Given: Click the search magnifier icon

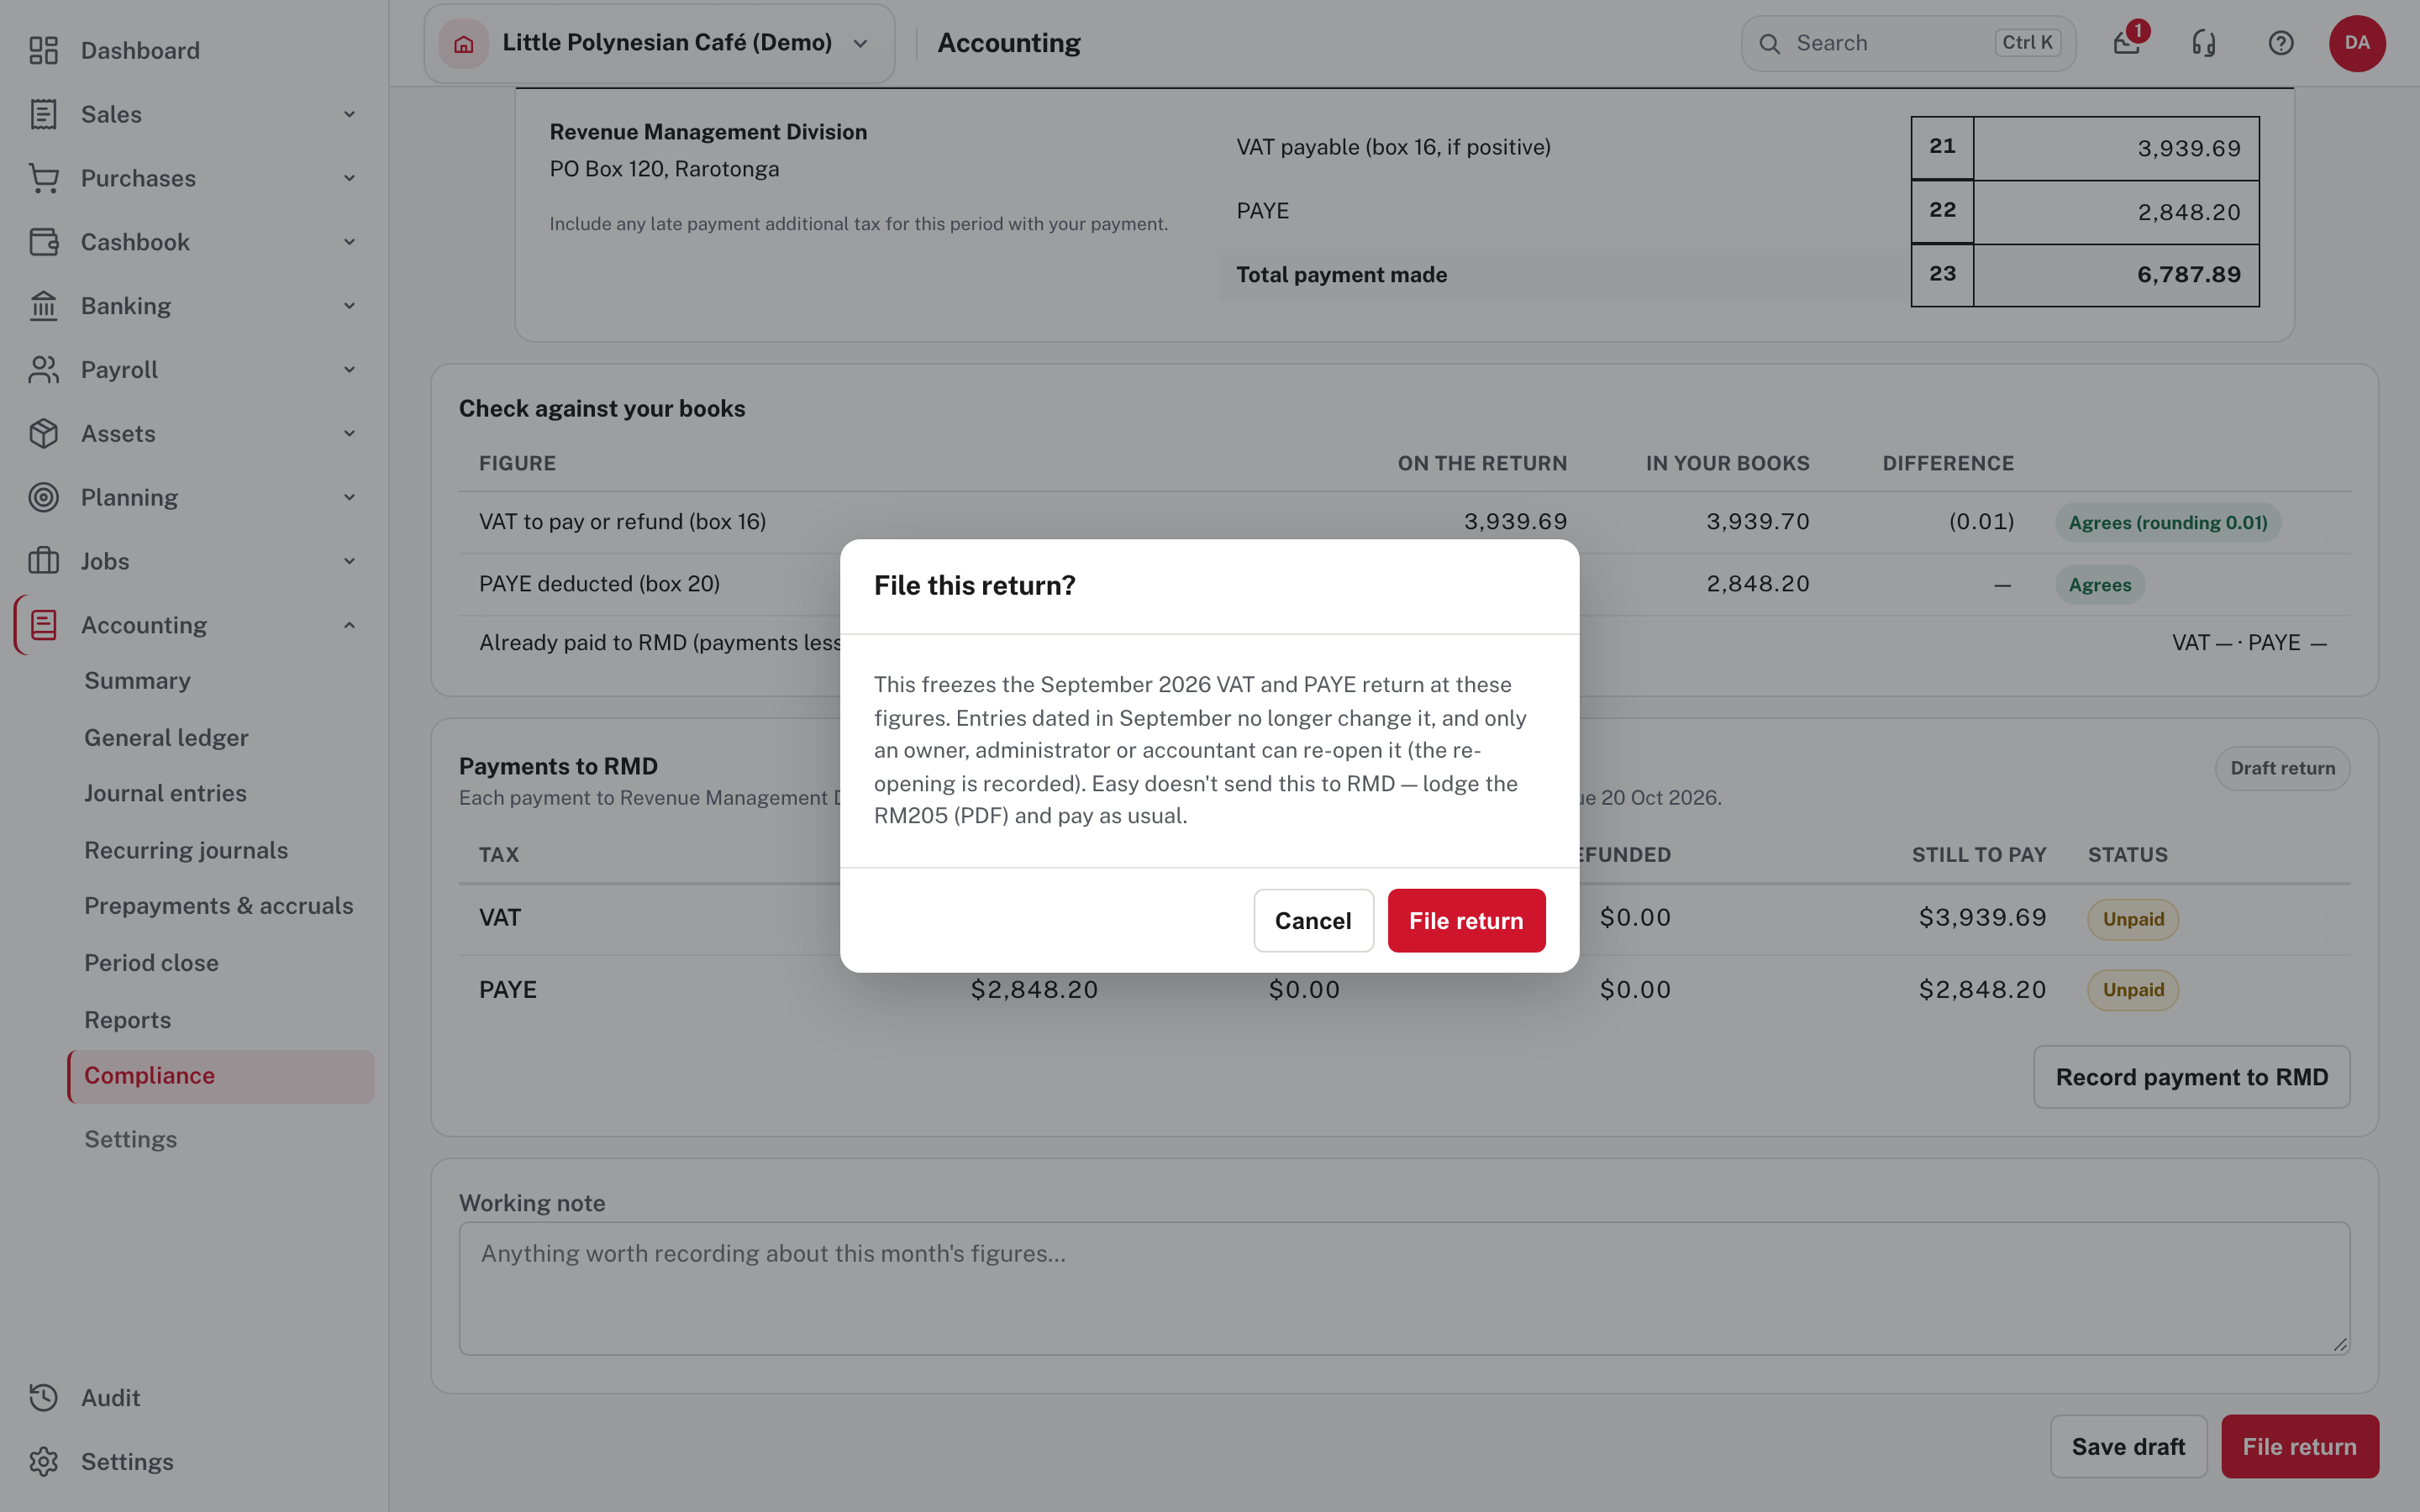Looking at the screenshot, I should (1769, 44).
